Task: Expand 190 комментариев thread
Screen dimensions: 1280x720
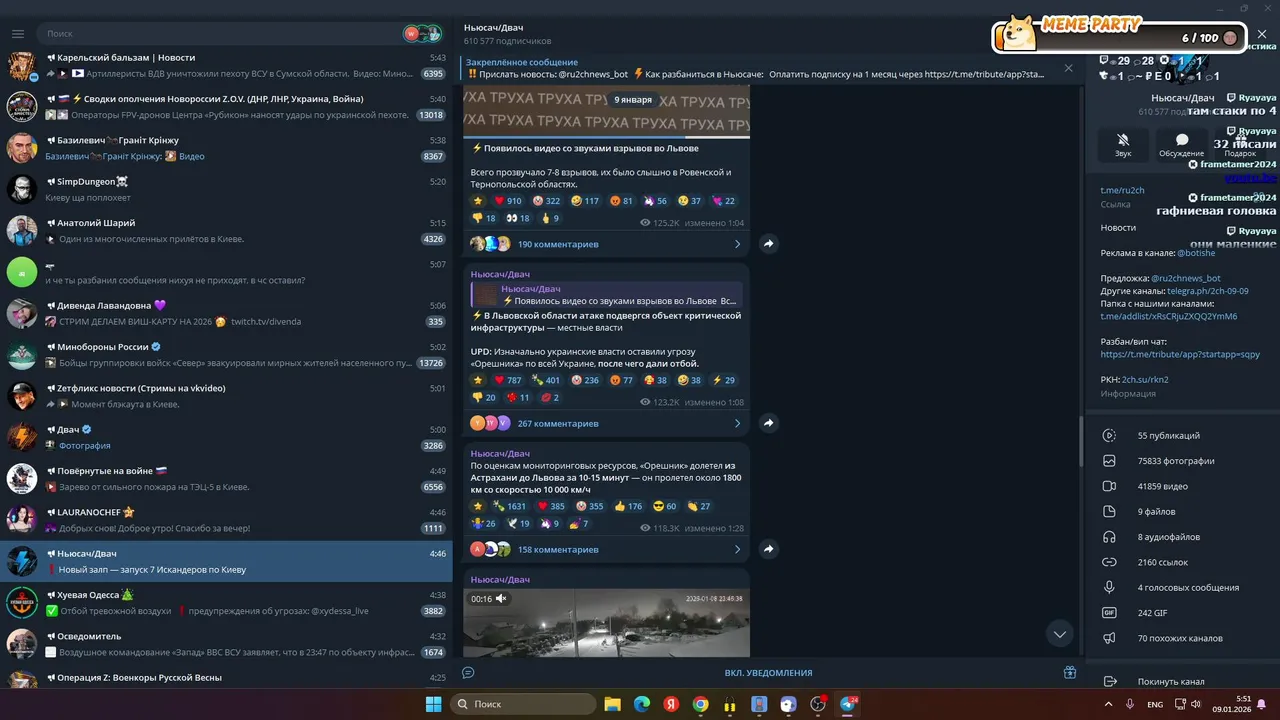Action: coord(607,244)
